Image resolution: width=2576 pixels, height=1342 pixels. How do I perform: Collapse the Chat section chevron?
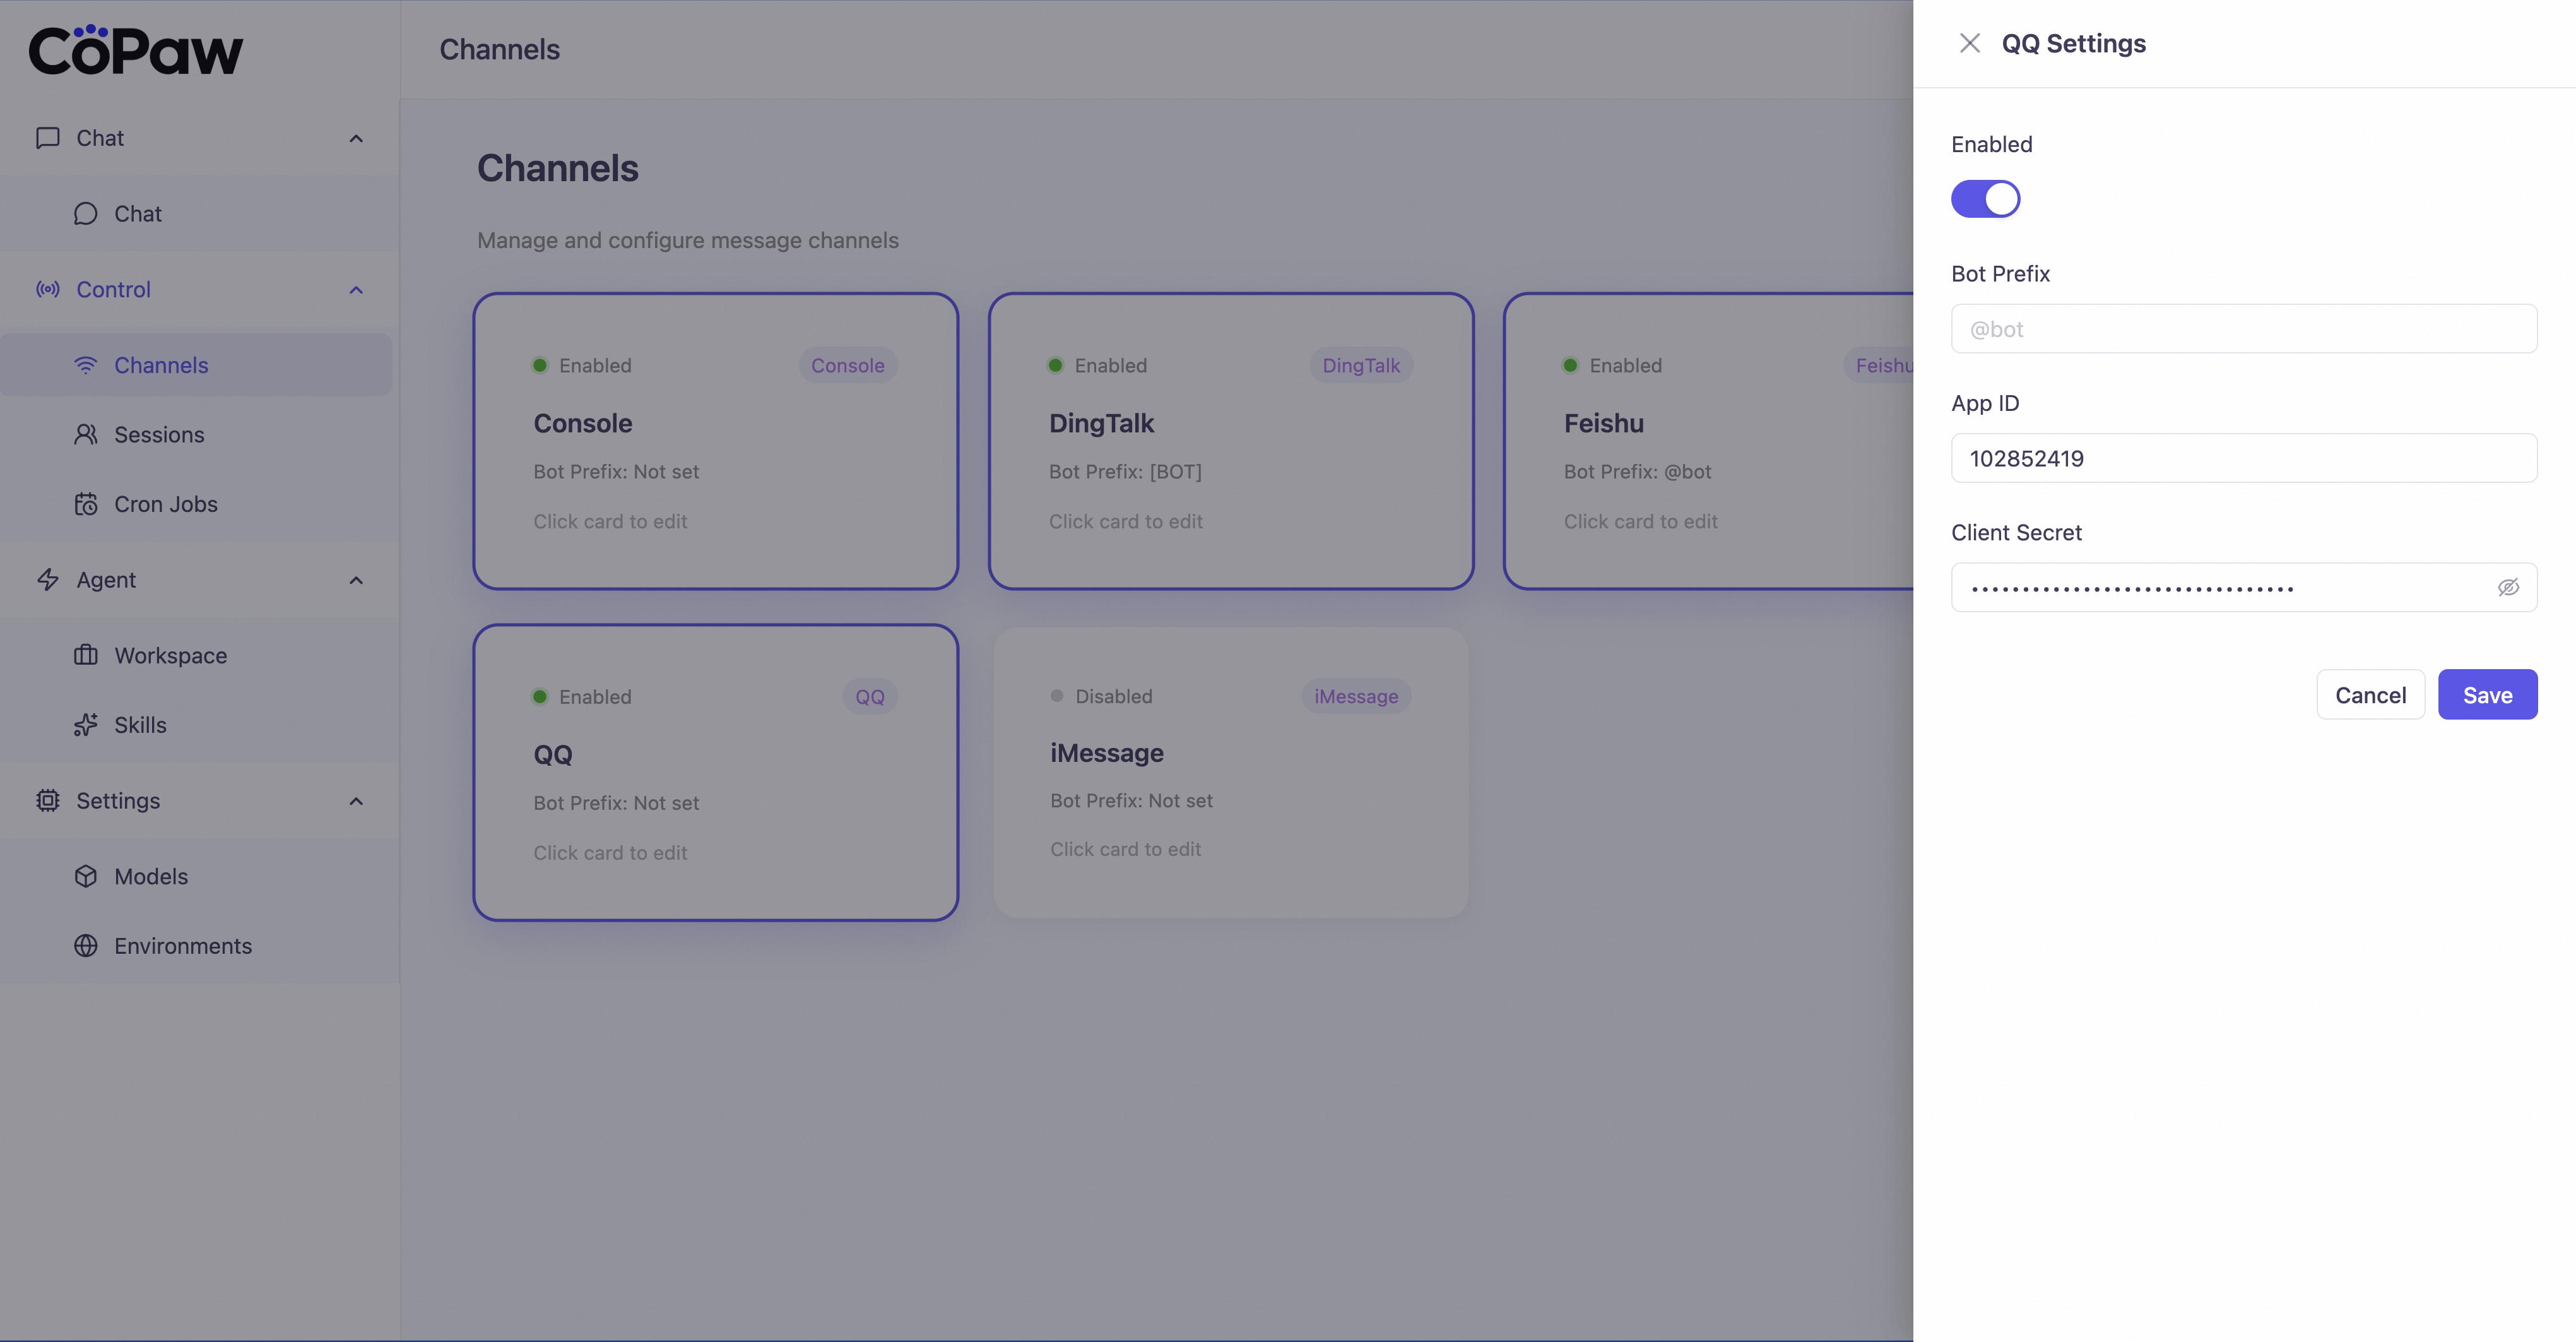356,138
